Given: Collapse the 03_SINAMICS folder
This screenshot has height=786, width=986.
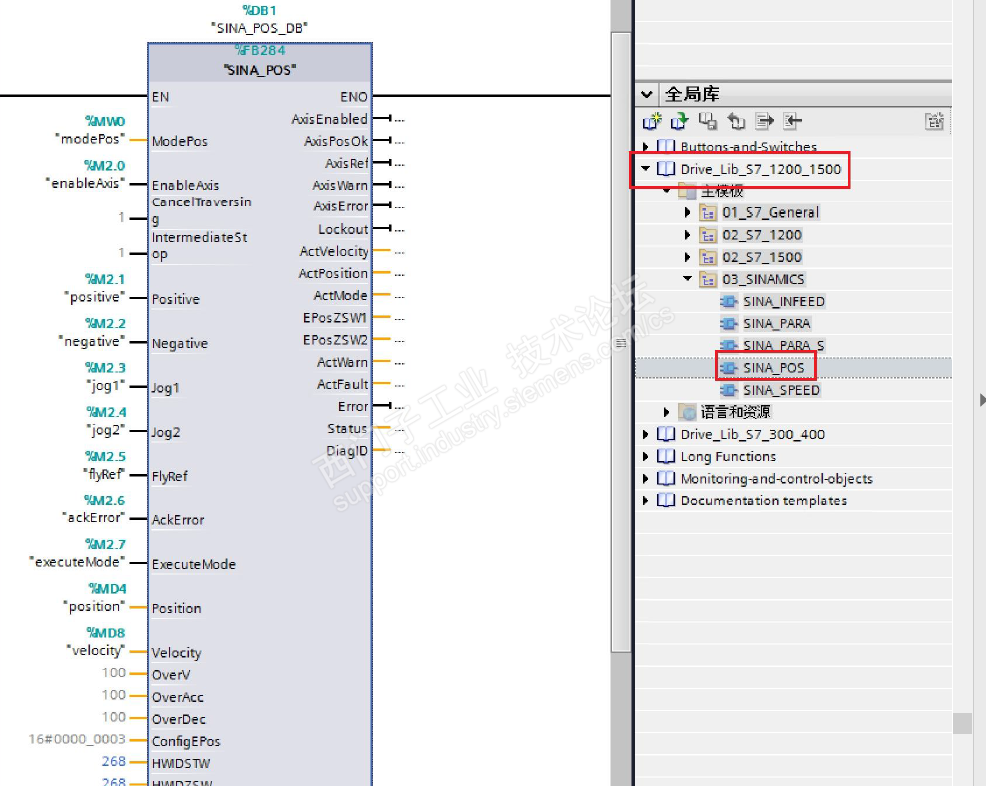Looking at the screenshot, I should (x=687, y=279).
